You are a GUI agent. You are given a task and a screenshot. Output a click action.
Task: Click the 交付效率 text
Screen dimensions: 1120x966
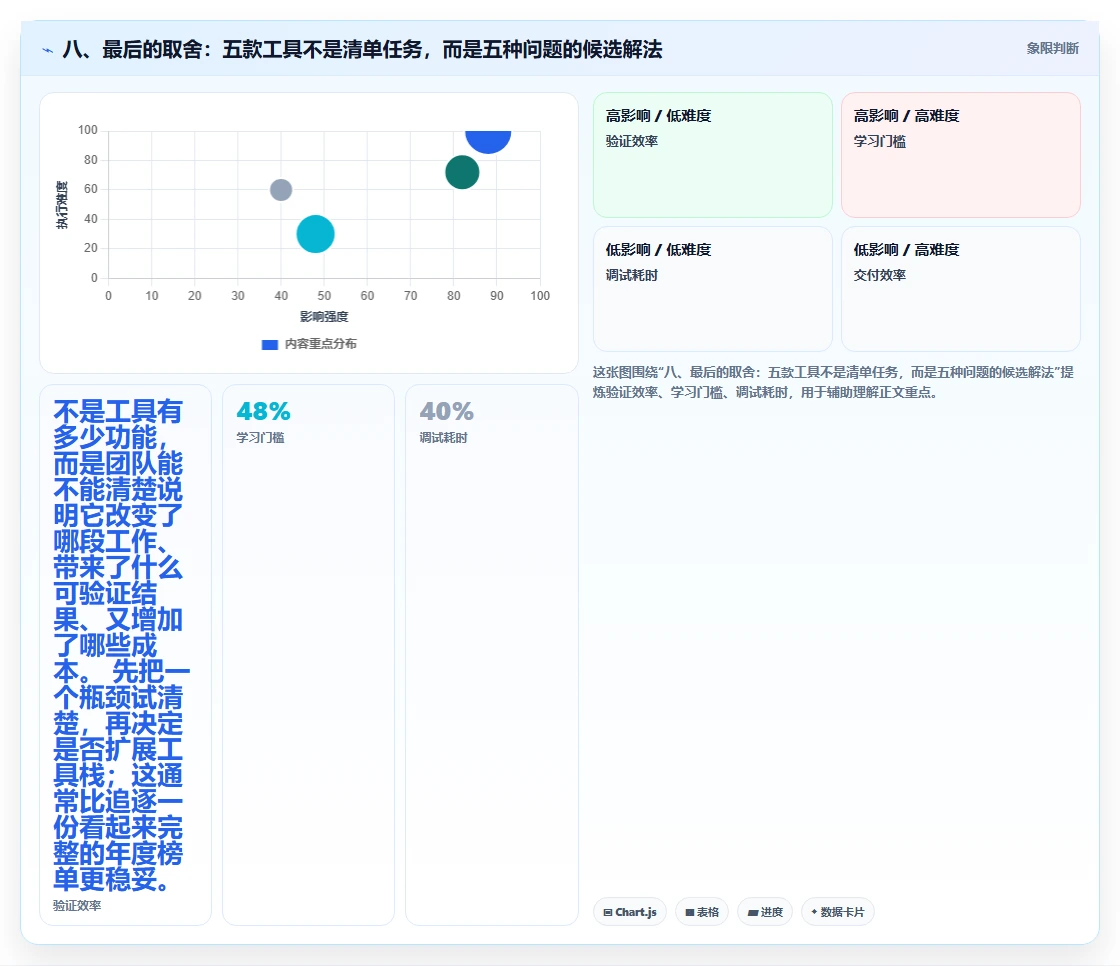click(x=879, y=275)
